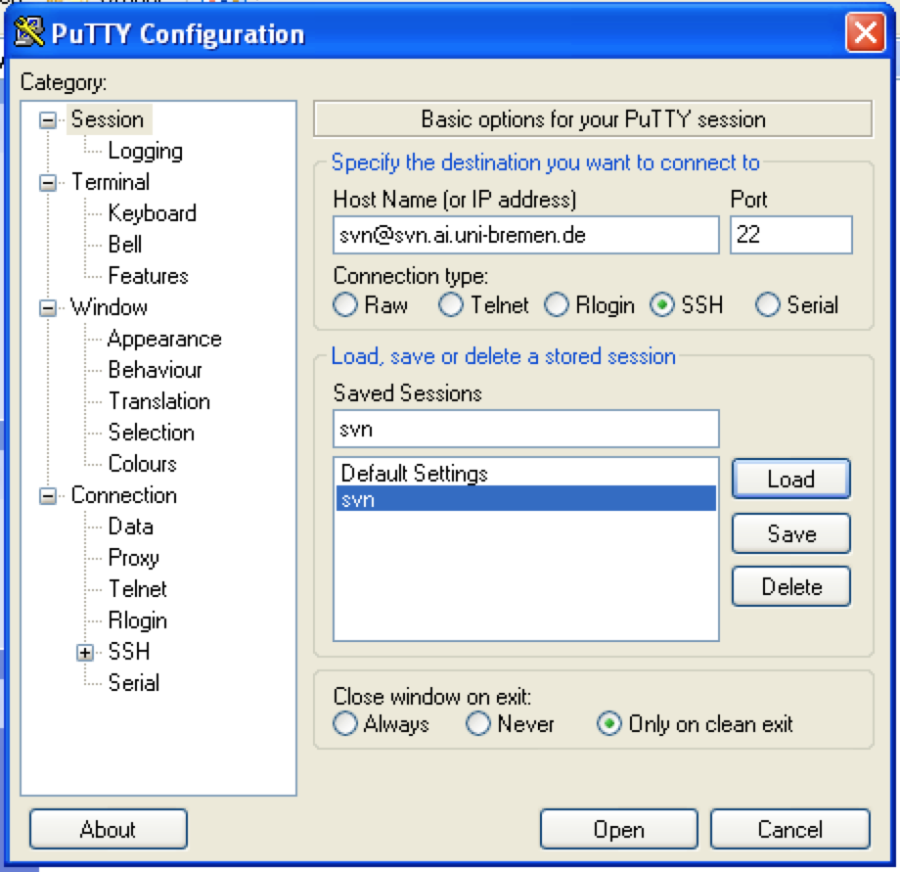900x872 pixels.
Task: Open the Proxy settings page
Action: click(x=133, y=558)
